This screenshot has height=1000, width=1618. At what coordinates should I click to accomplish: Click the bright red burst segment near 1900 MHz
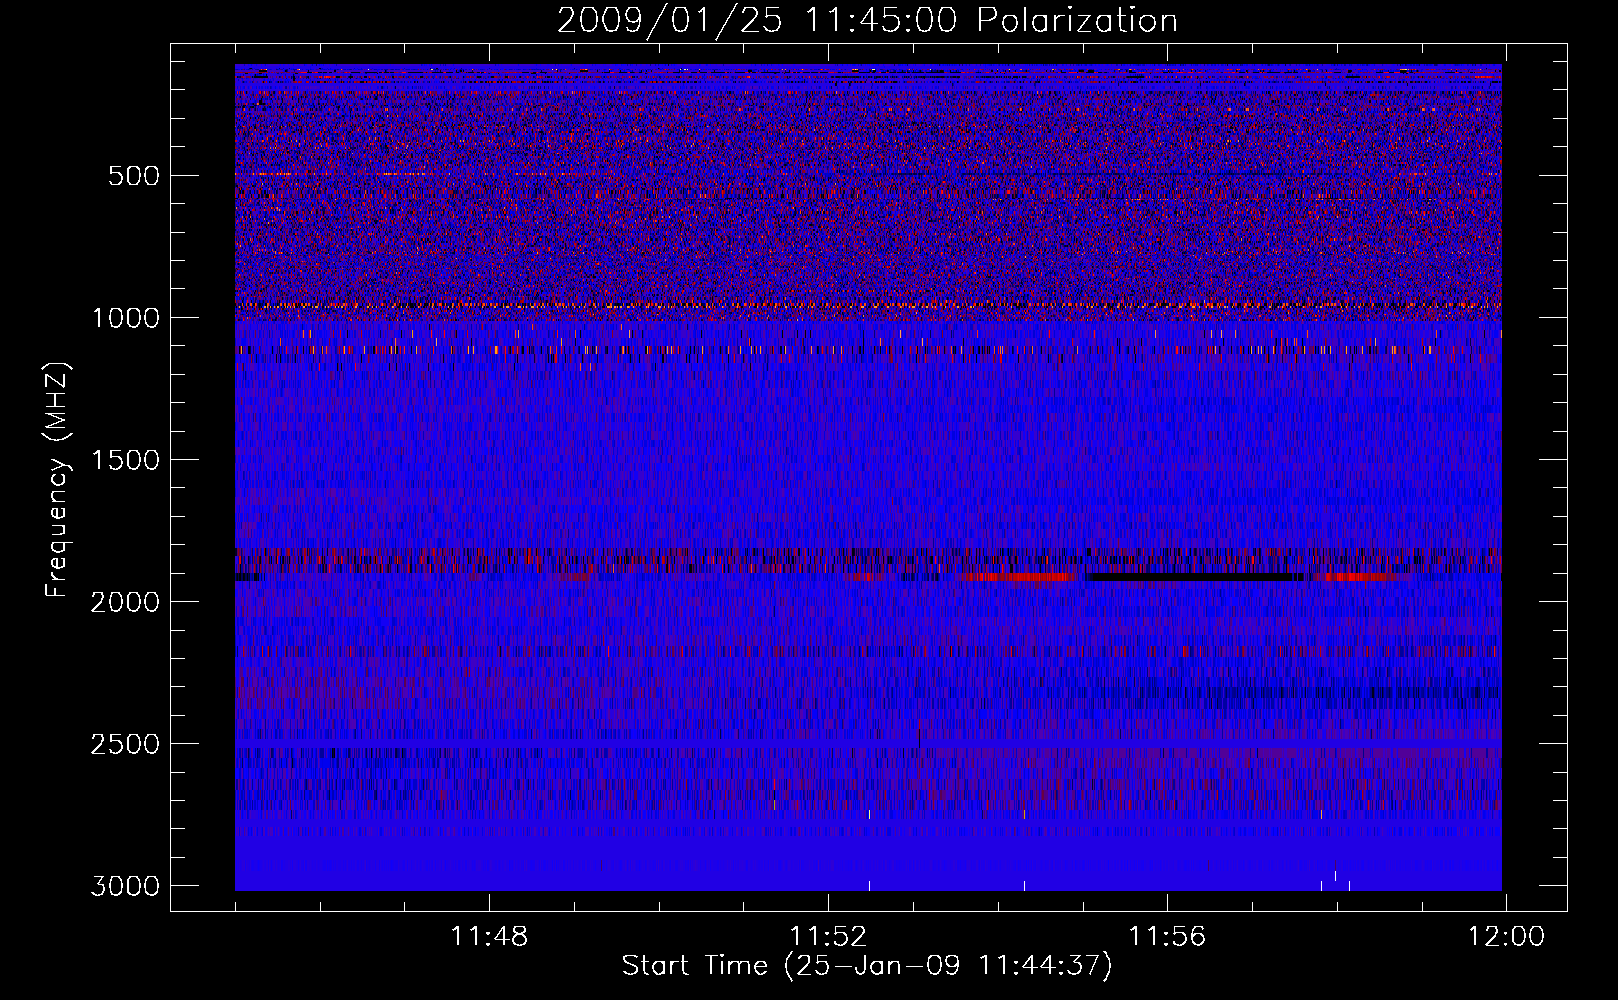click(1020, 577)
